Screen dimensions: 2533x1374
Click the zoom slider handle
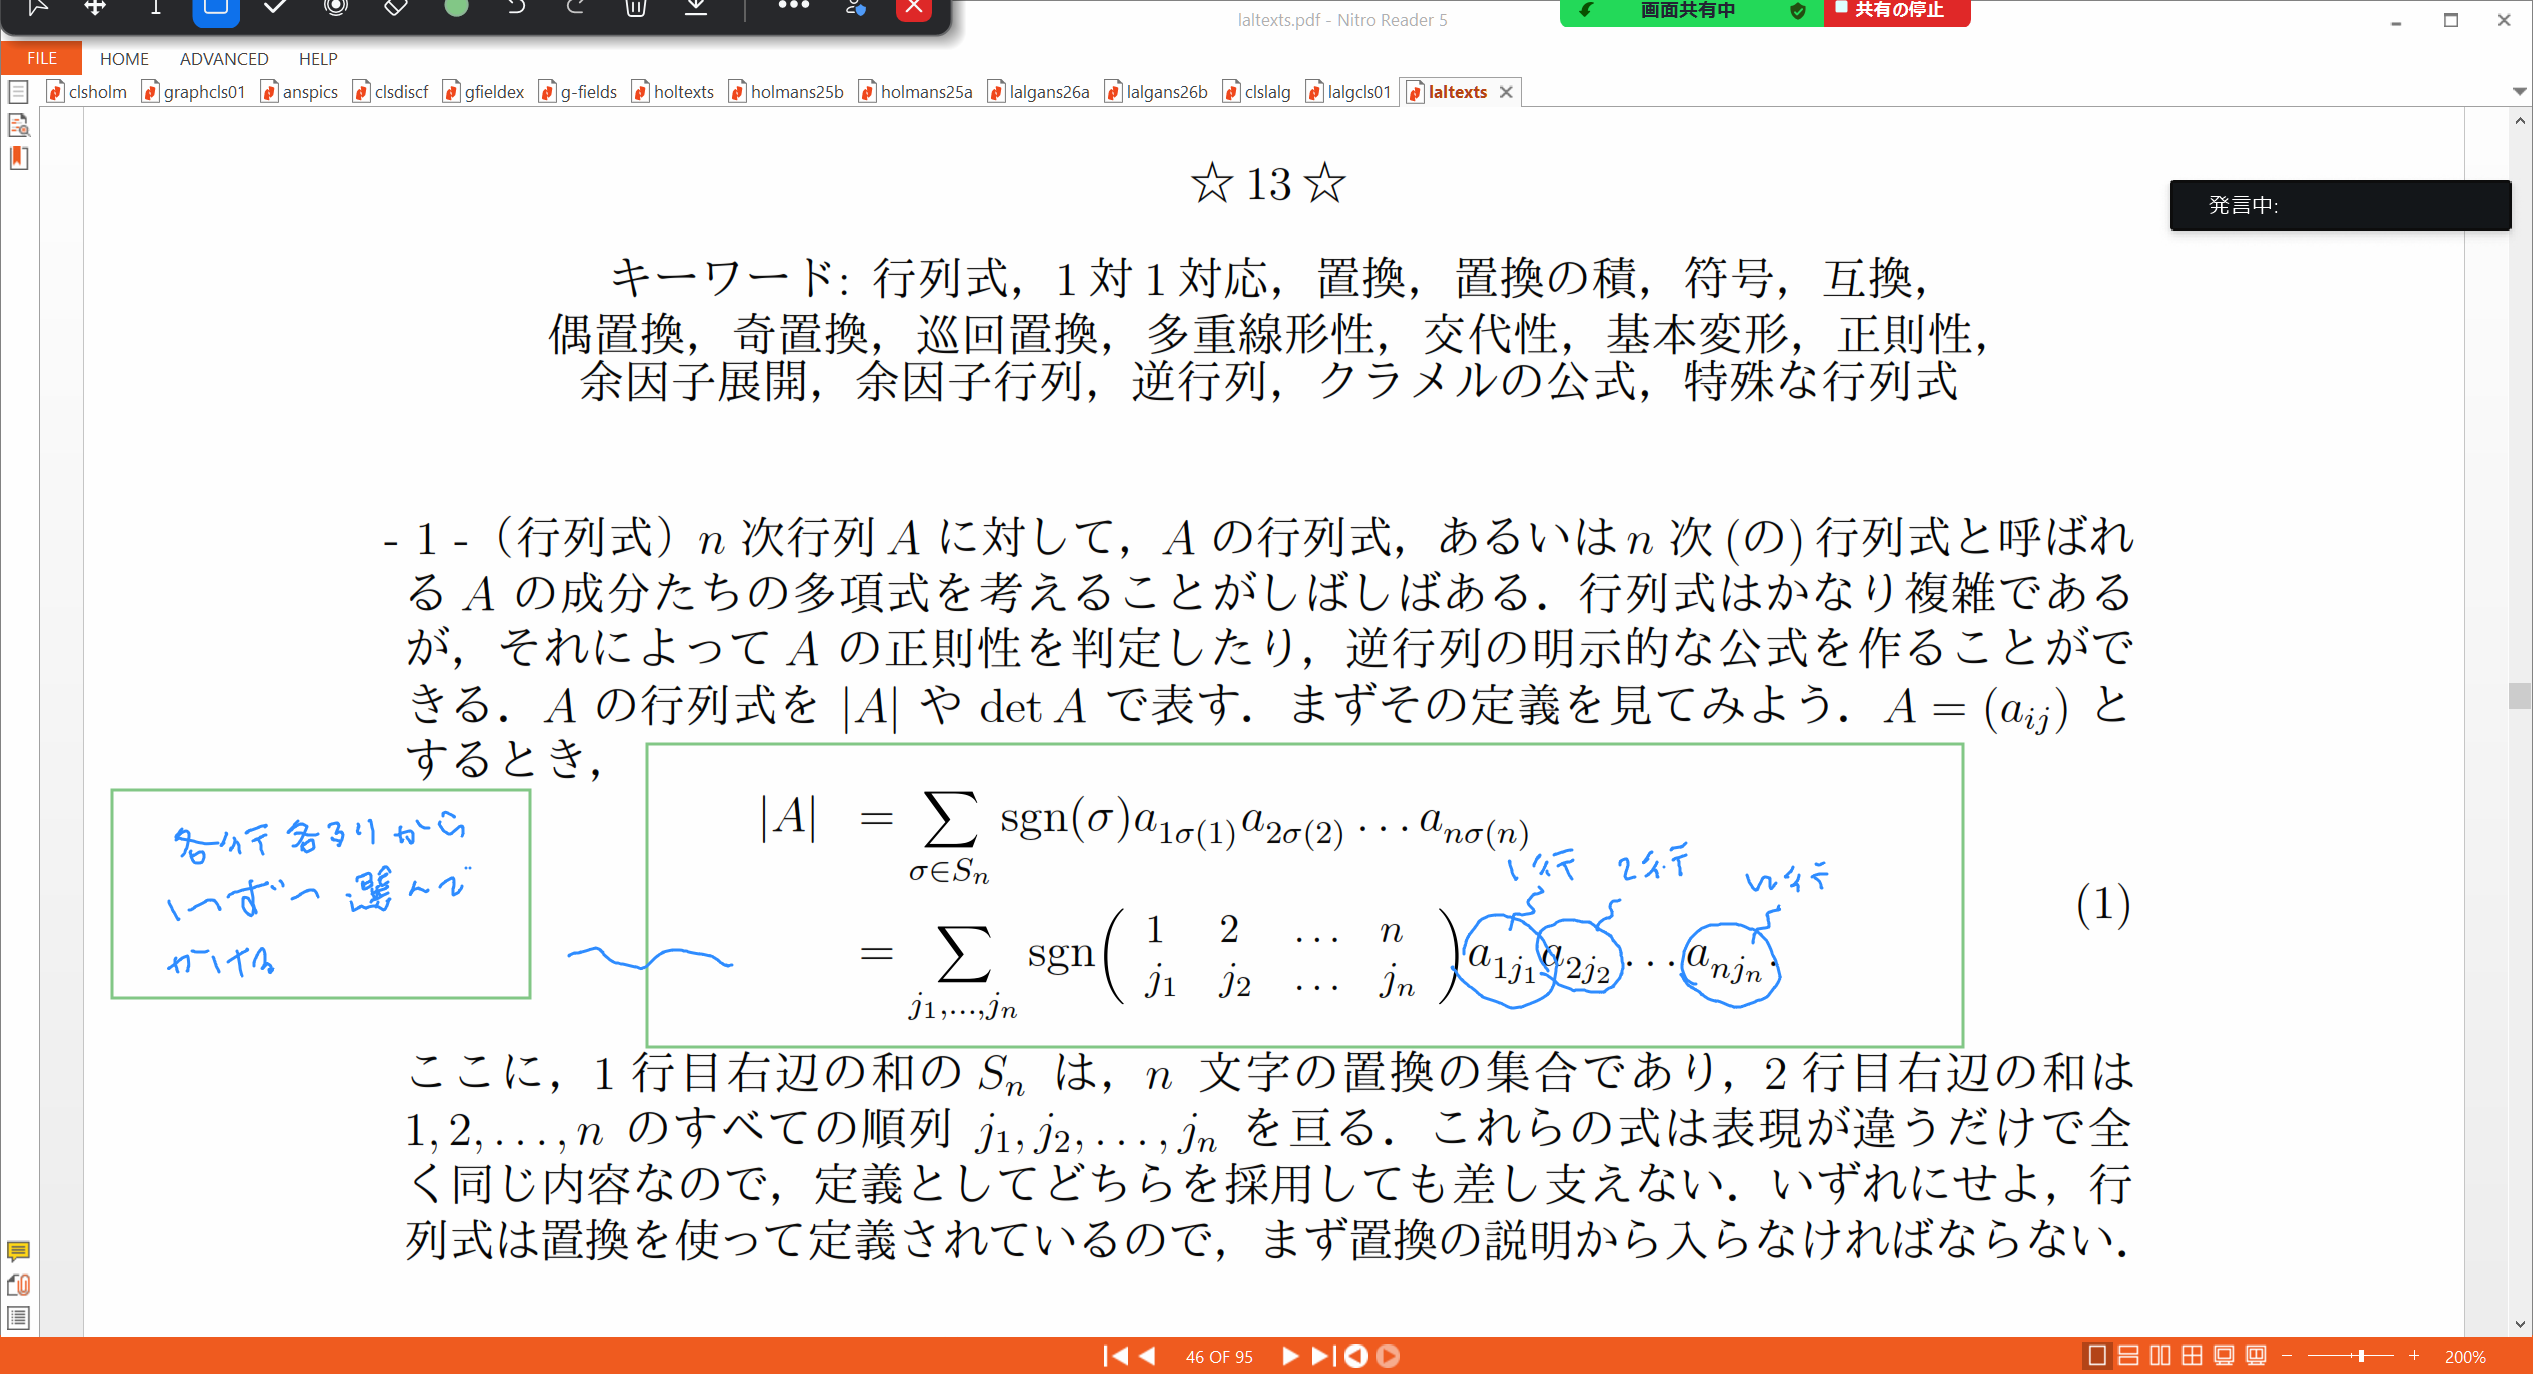point(2361,1356)
